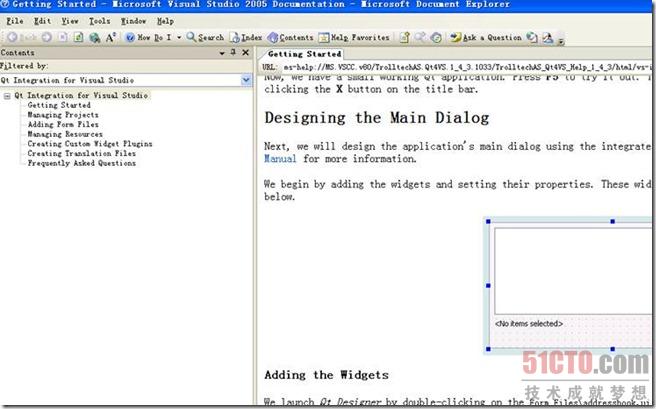
Task: Open the Edit menu
Action: pos(42,21)
